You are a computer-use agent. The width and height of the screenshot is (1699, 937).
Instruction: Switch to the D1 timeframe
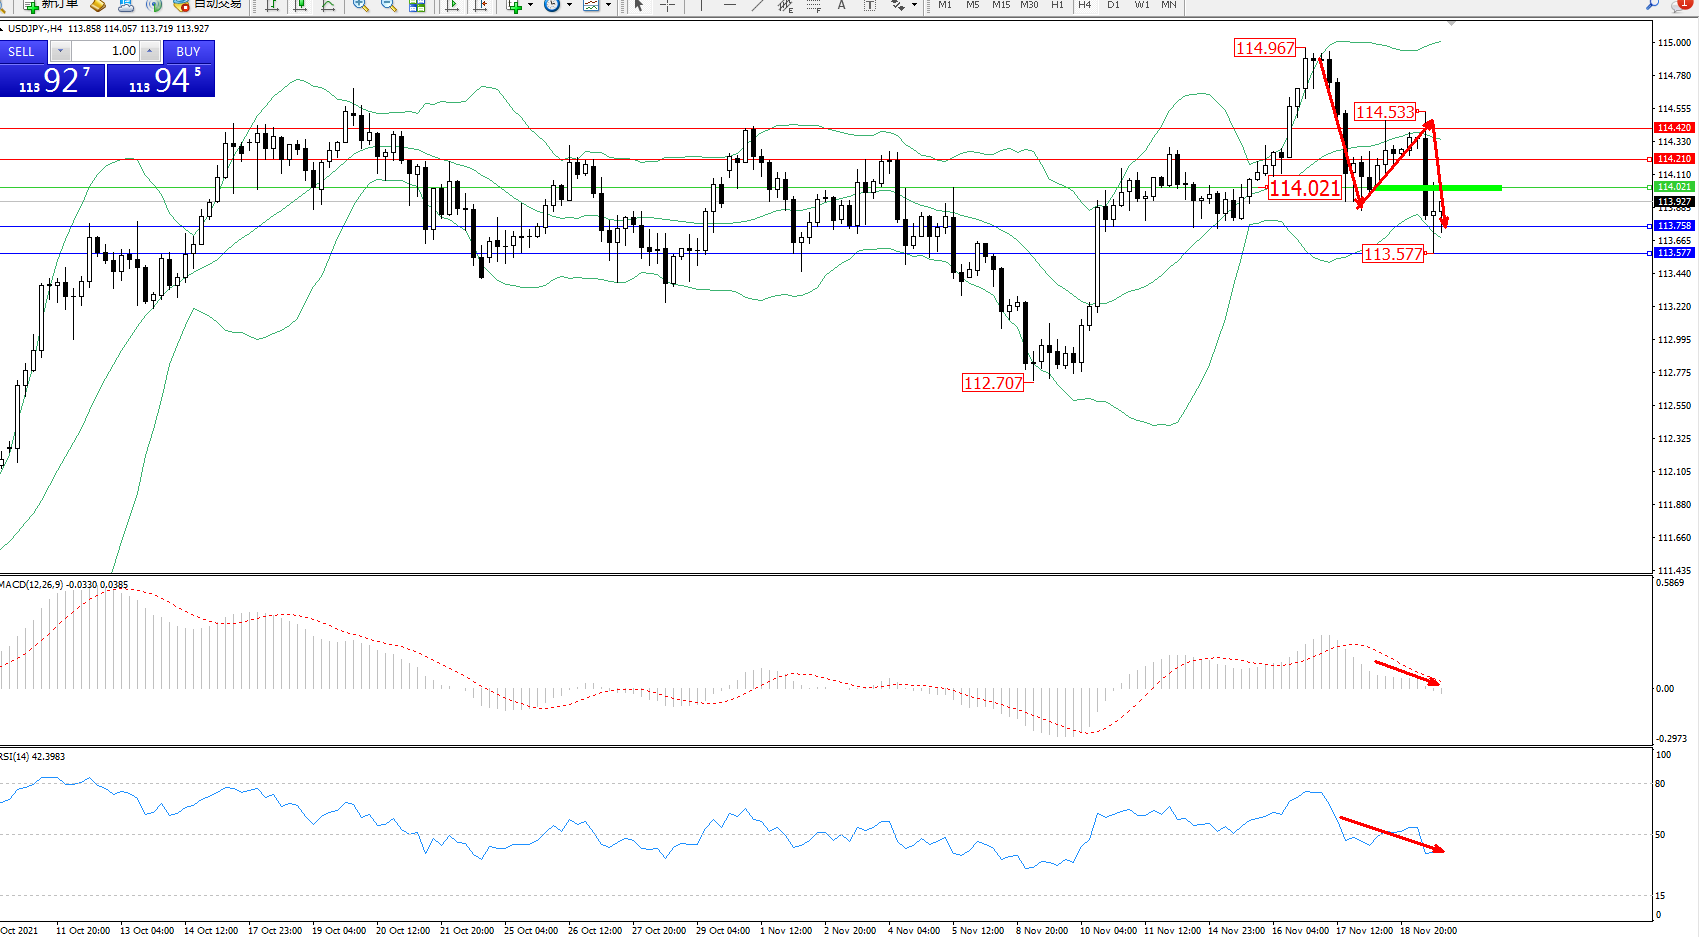[1113, 6]
